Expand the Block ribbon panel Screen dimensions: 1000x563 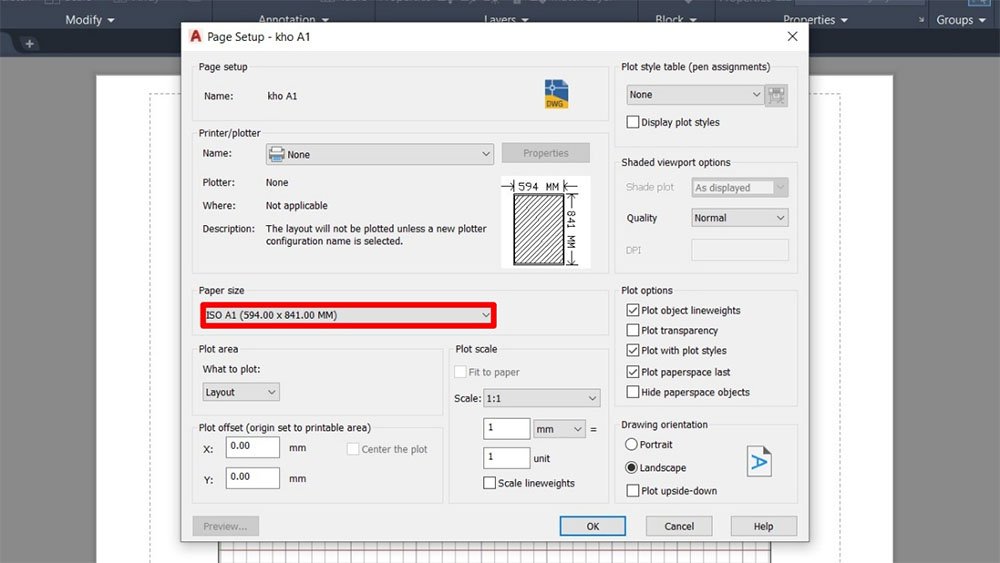675,19
